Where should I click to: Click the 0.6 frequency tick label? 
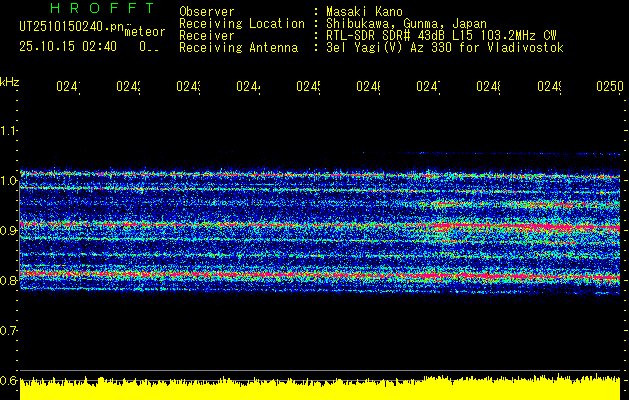[x=9, y=380]
